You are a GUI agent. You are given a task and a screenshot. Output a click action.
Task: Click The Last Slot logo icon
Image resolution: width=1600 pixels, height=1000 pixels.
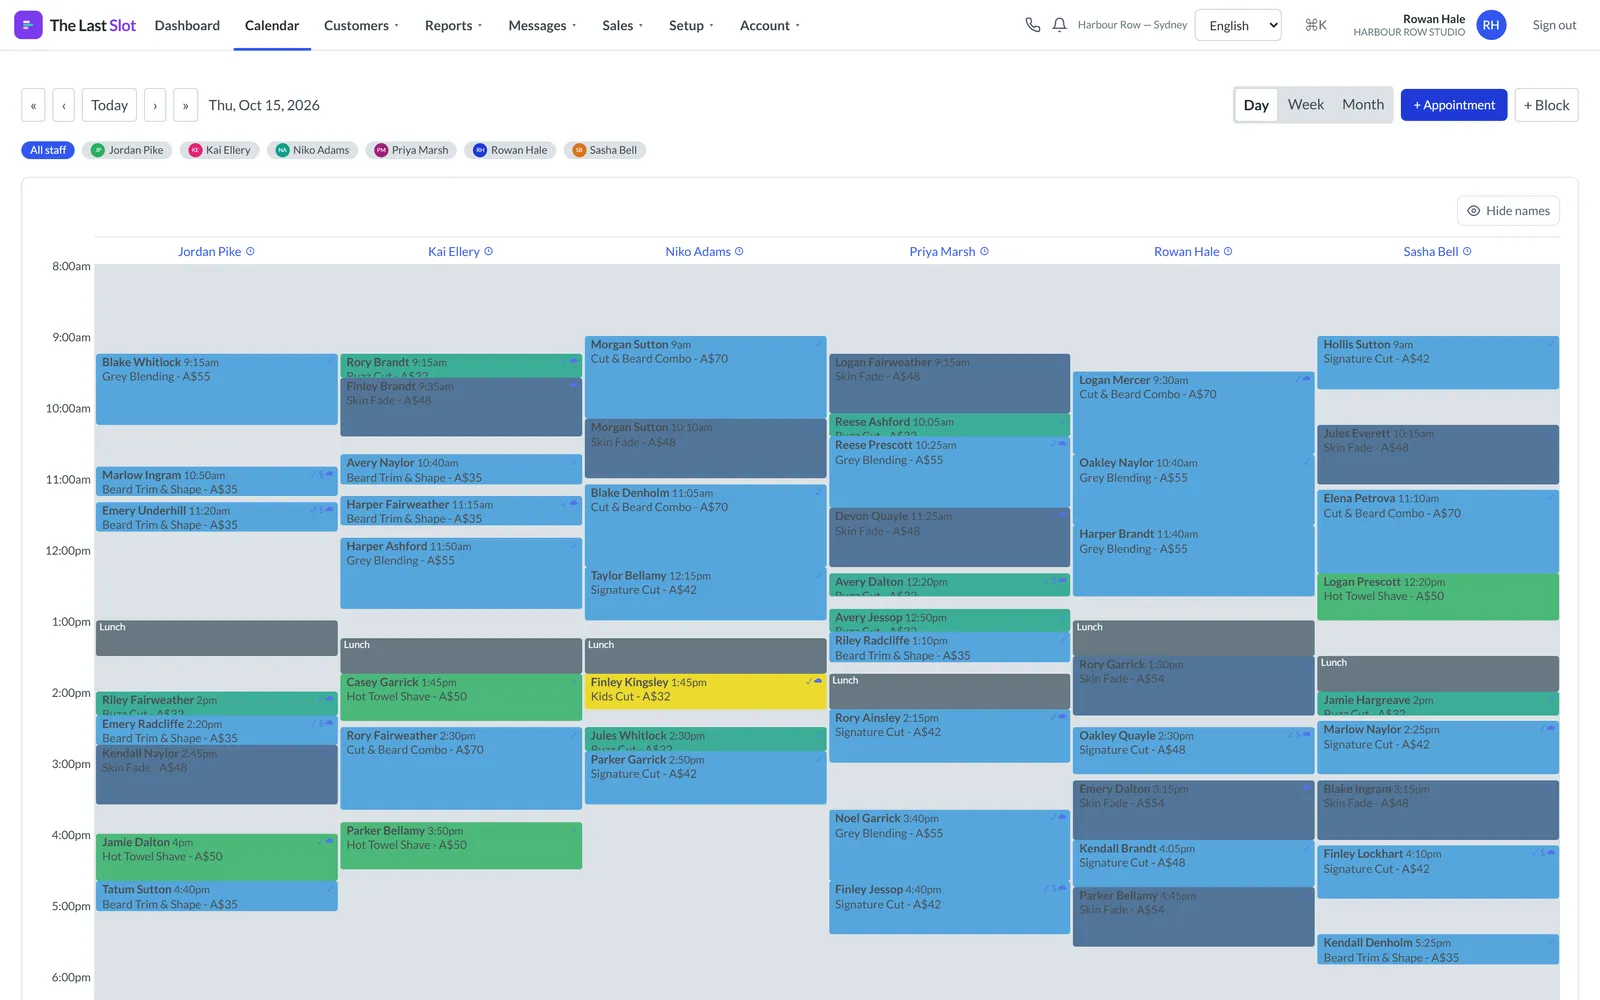coord(28,25)
